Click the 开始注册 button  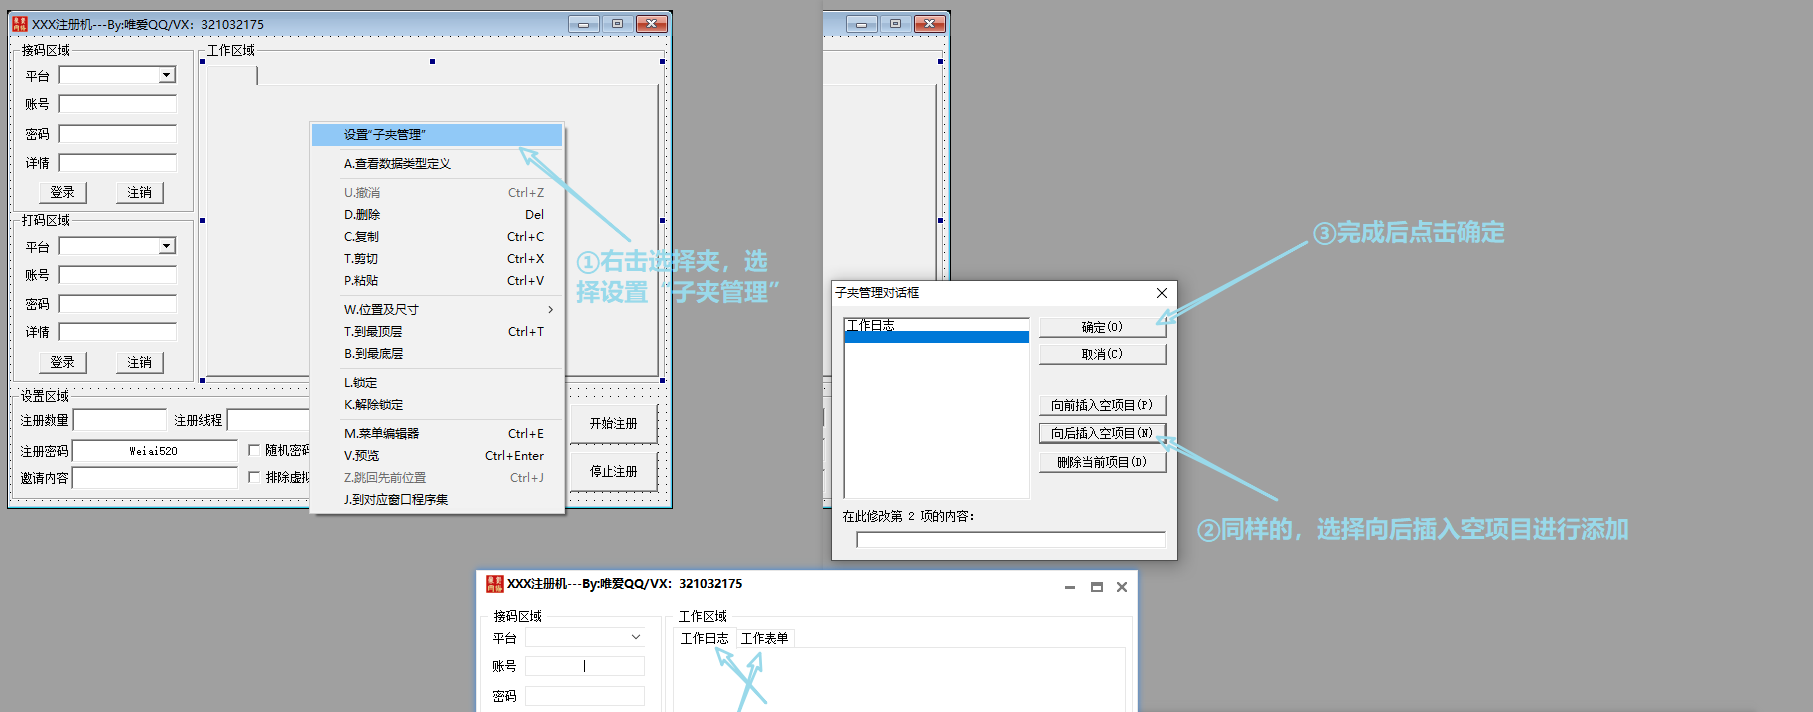[613, 424]
